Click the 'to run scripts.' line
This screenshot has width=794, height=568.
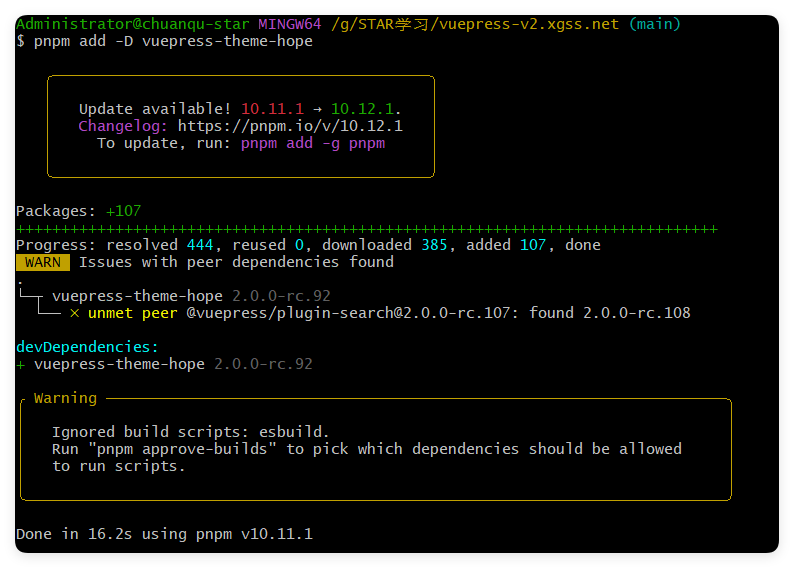pyautogui.click(x=119, y=466)
